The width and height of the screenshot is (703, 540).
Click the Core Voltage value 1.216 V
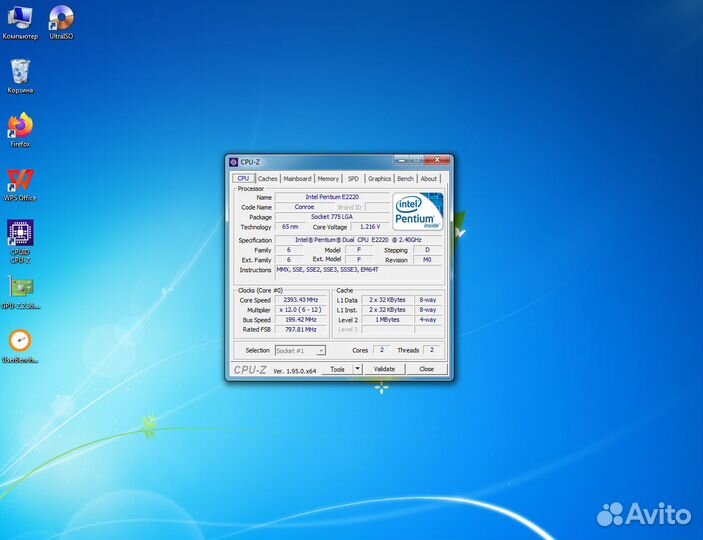370,226
